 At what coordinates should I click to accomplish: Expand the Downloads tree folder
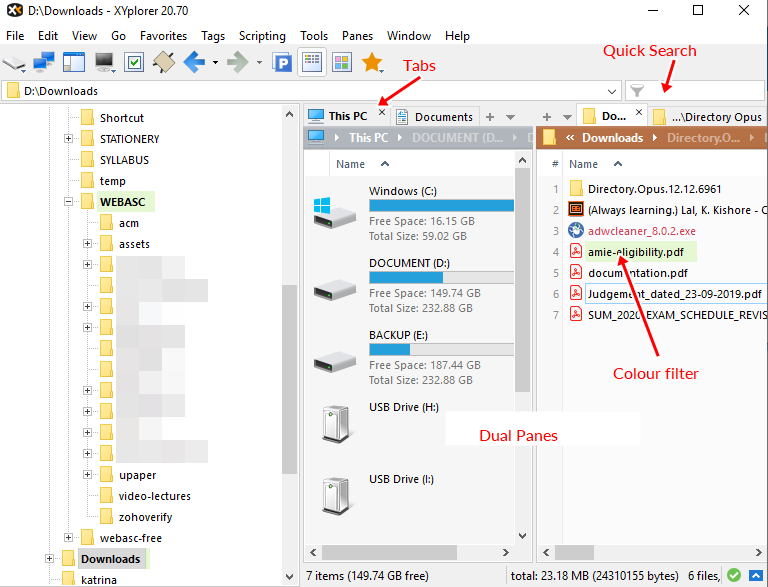click(49, 559)
